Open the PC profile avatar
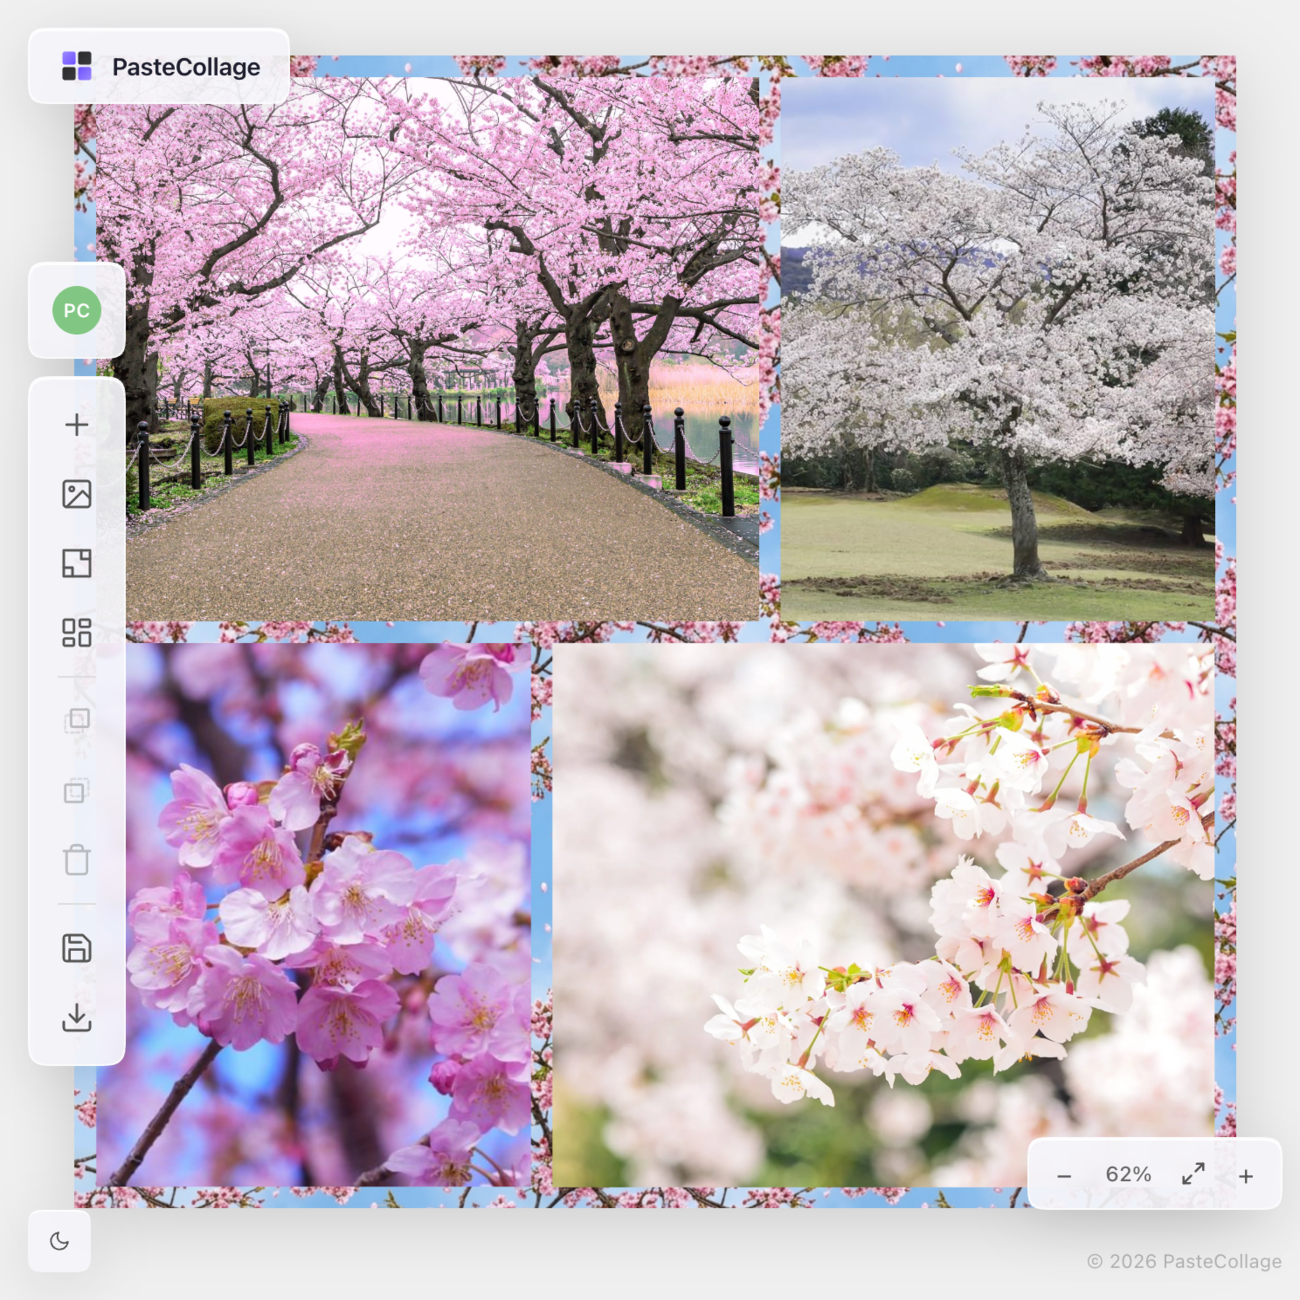Viewport: 1300px width, 1300px height. (x=75, y=310)
